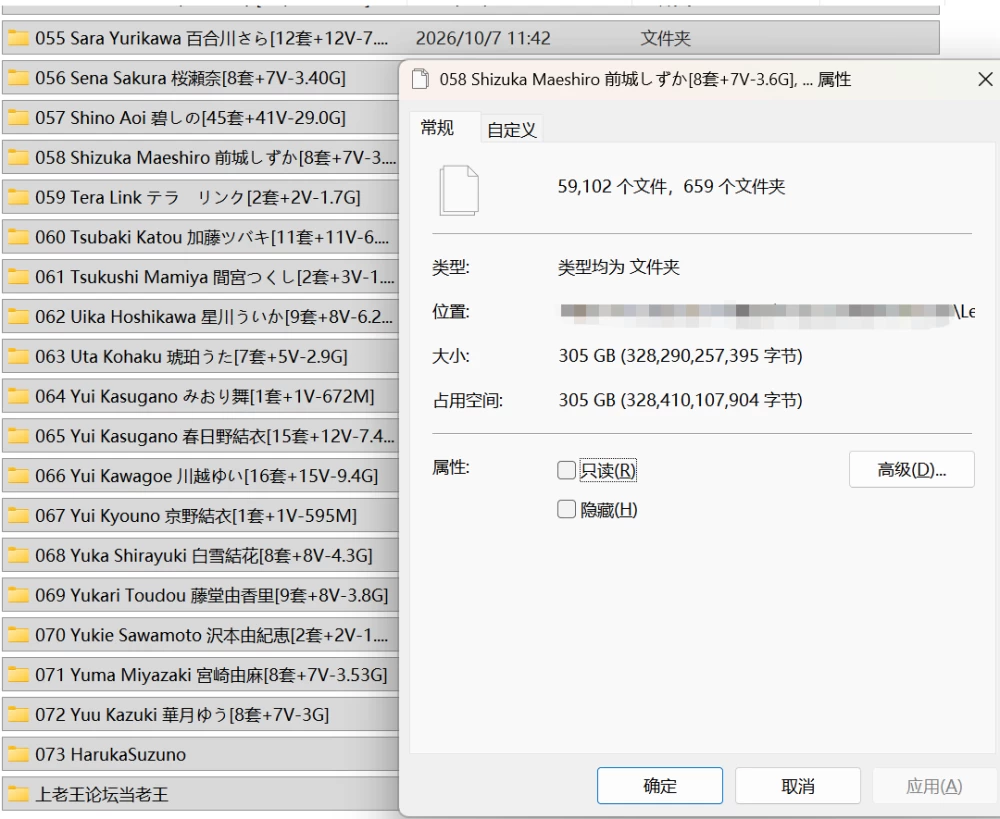Select folder name 068 Yuka Shirayuki 白雪結花
Viewport: 1000px width, 819px height.
(x=203, y=556)
